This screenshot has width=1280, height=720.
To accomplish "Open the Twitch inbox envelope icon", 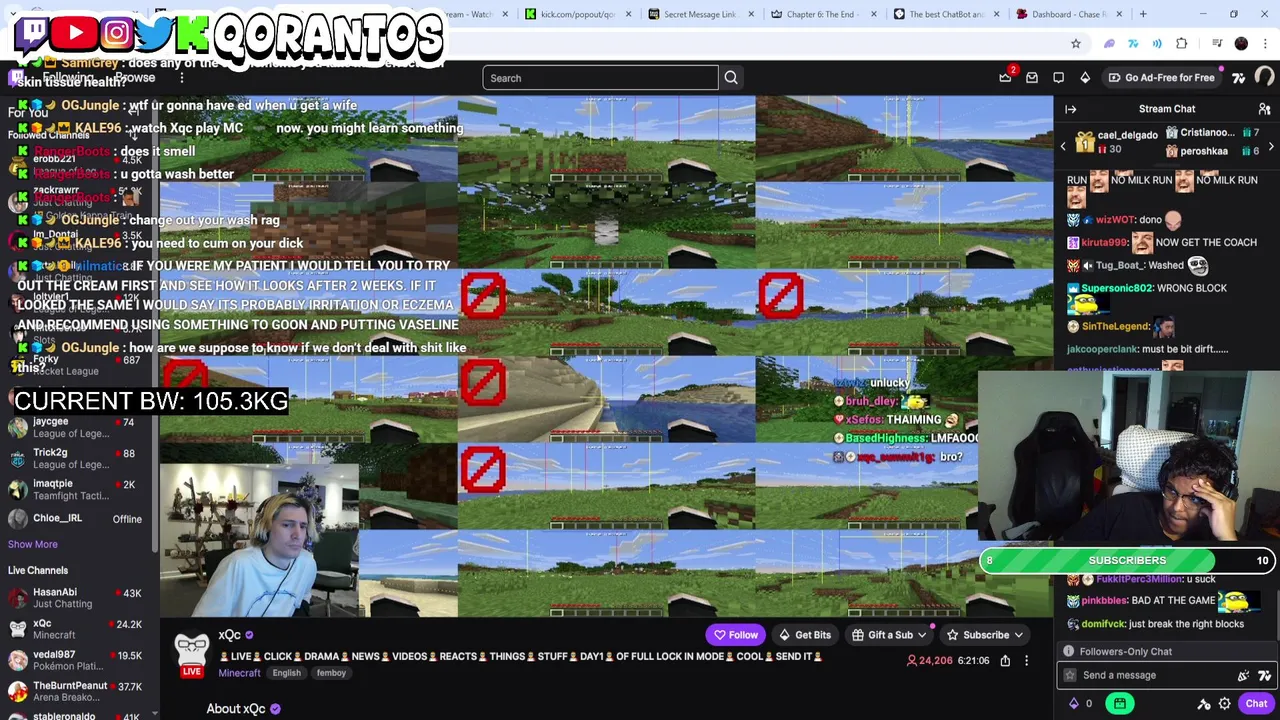I will pyautogui.click(x=1032, y=78).
